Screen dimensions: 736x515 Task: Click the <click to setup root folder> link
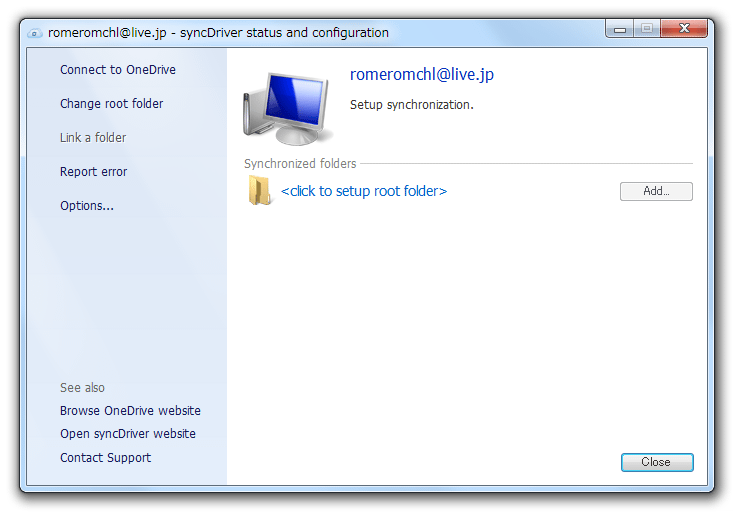click(364, 191)
